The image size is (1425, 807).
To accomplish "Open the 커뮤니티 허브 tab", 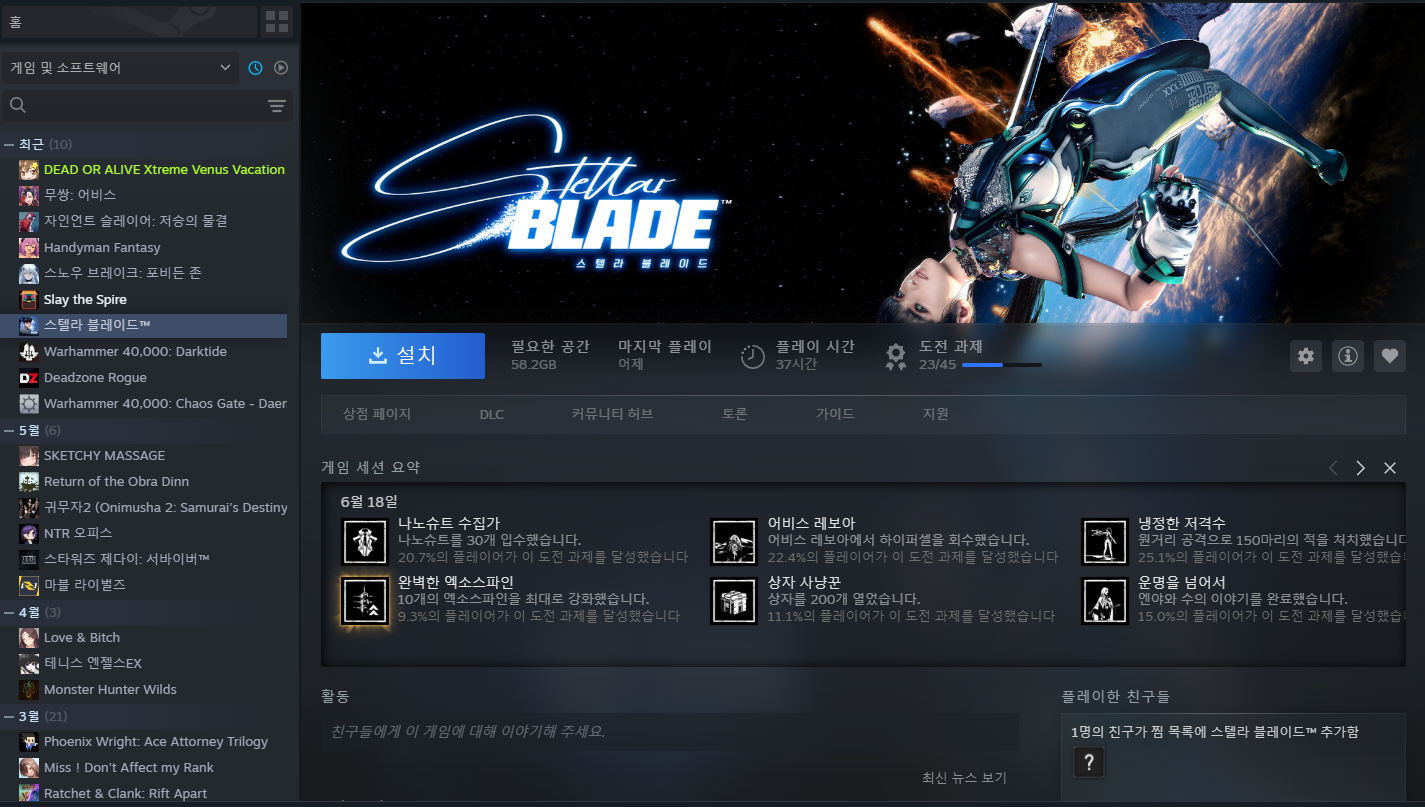I will [x=613, y=413].
